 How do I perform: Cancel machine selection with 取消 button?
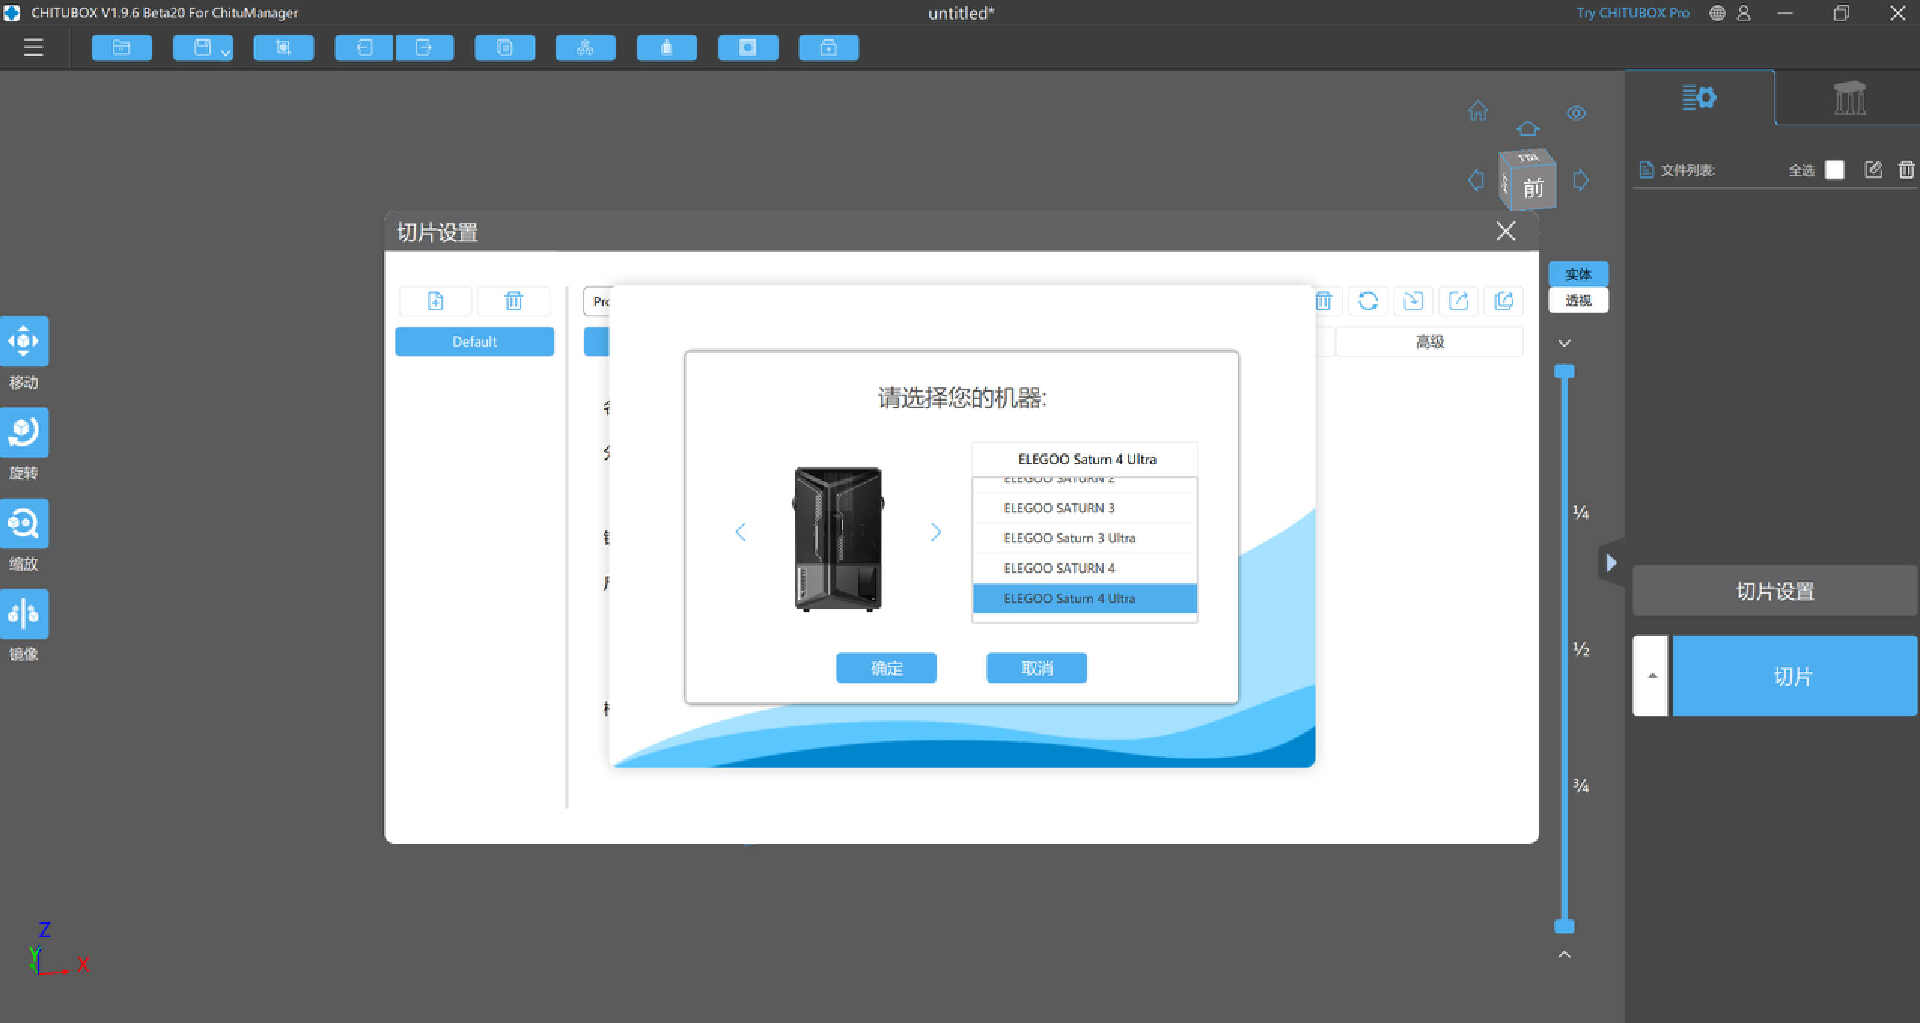pyautogui.click(x=1036, y=668)
